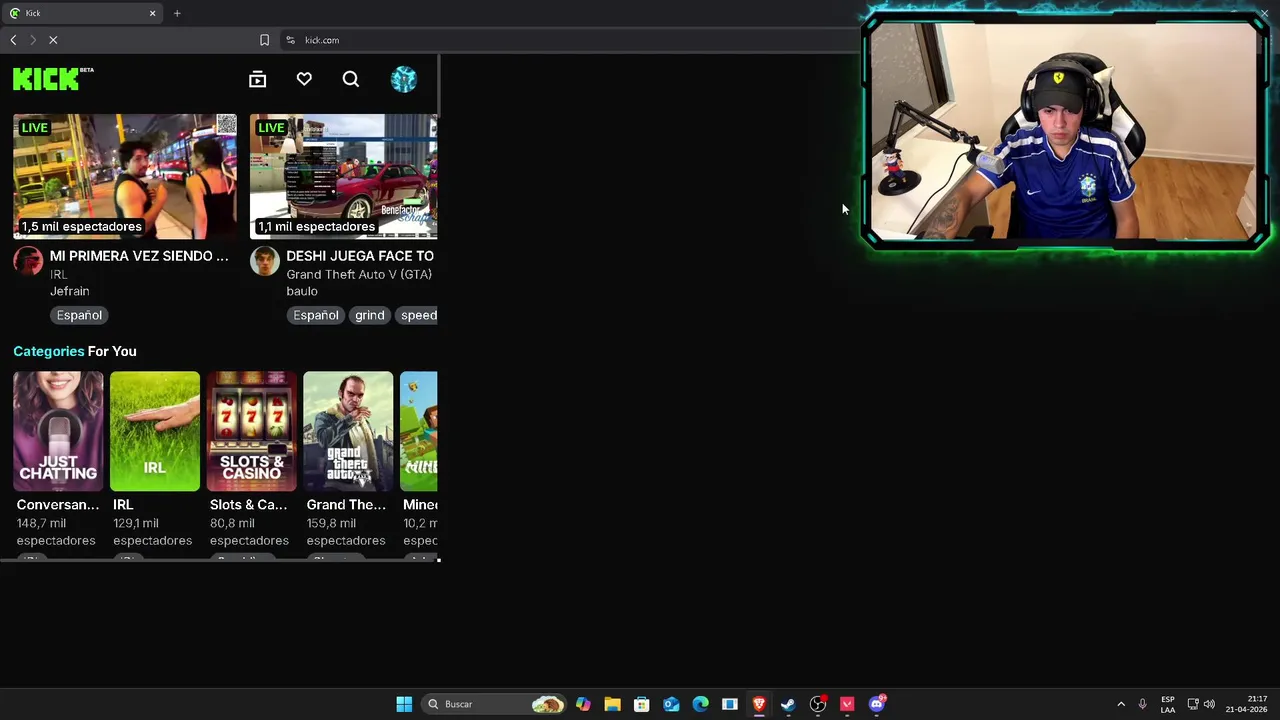Click the ESP LAA language indicator
This screenshot has height=720, width=1280.
[1168, 704]
